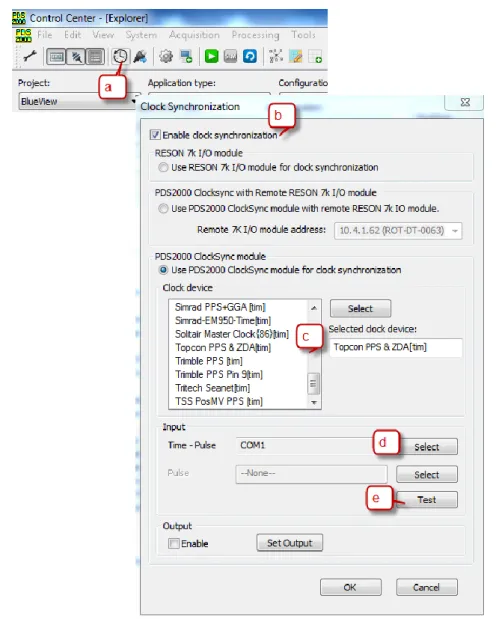Open Clock Synchronization via the clock toolbar icon

pos(120,56)
